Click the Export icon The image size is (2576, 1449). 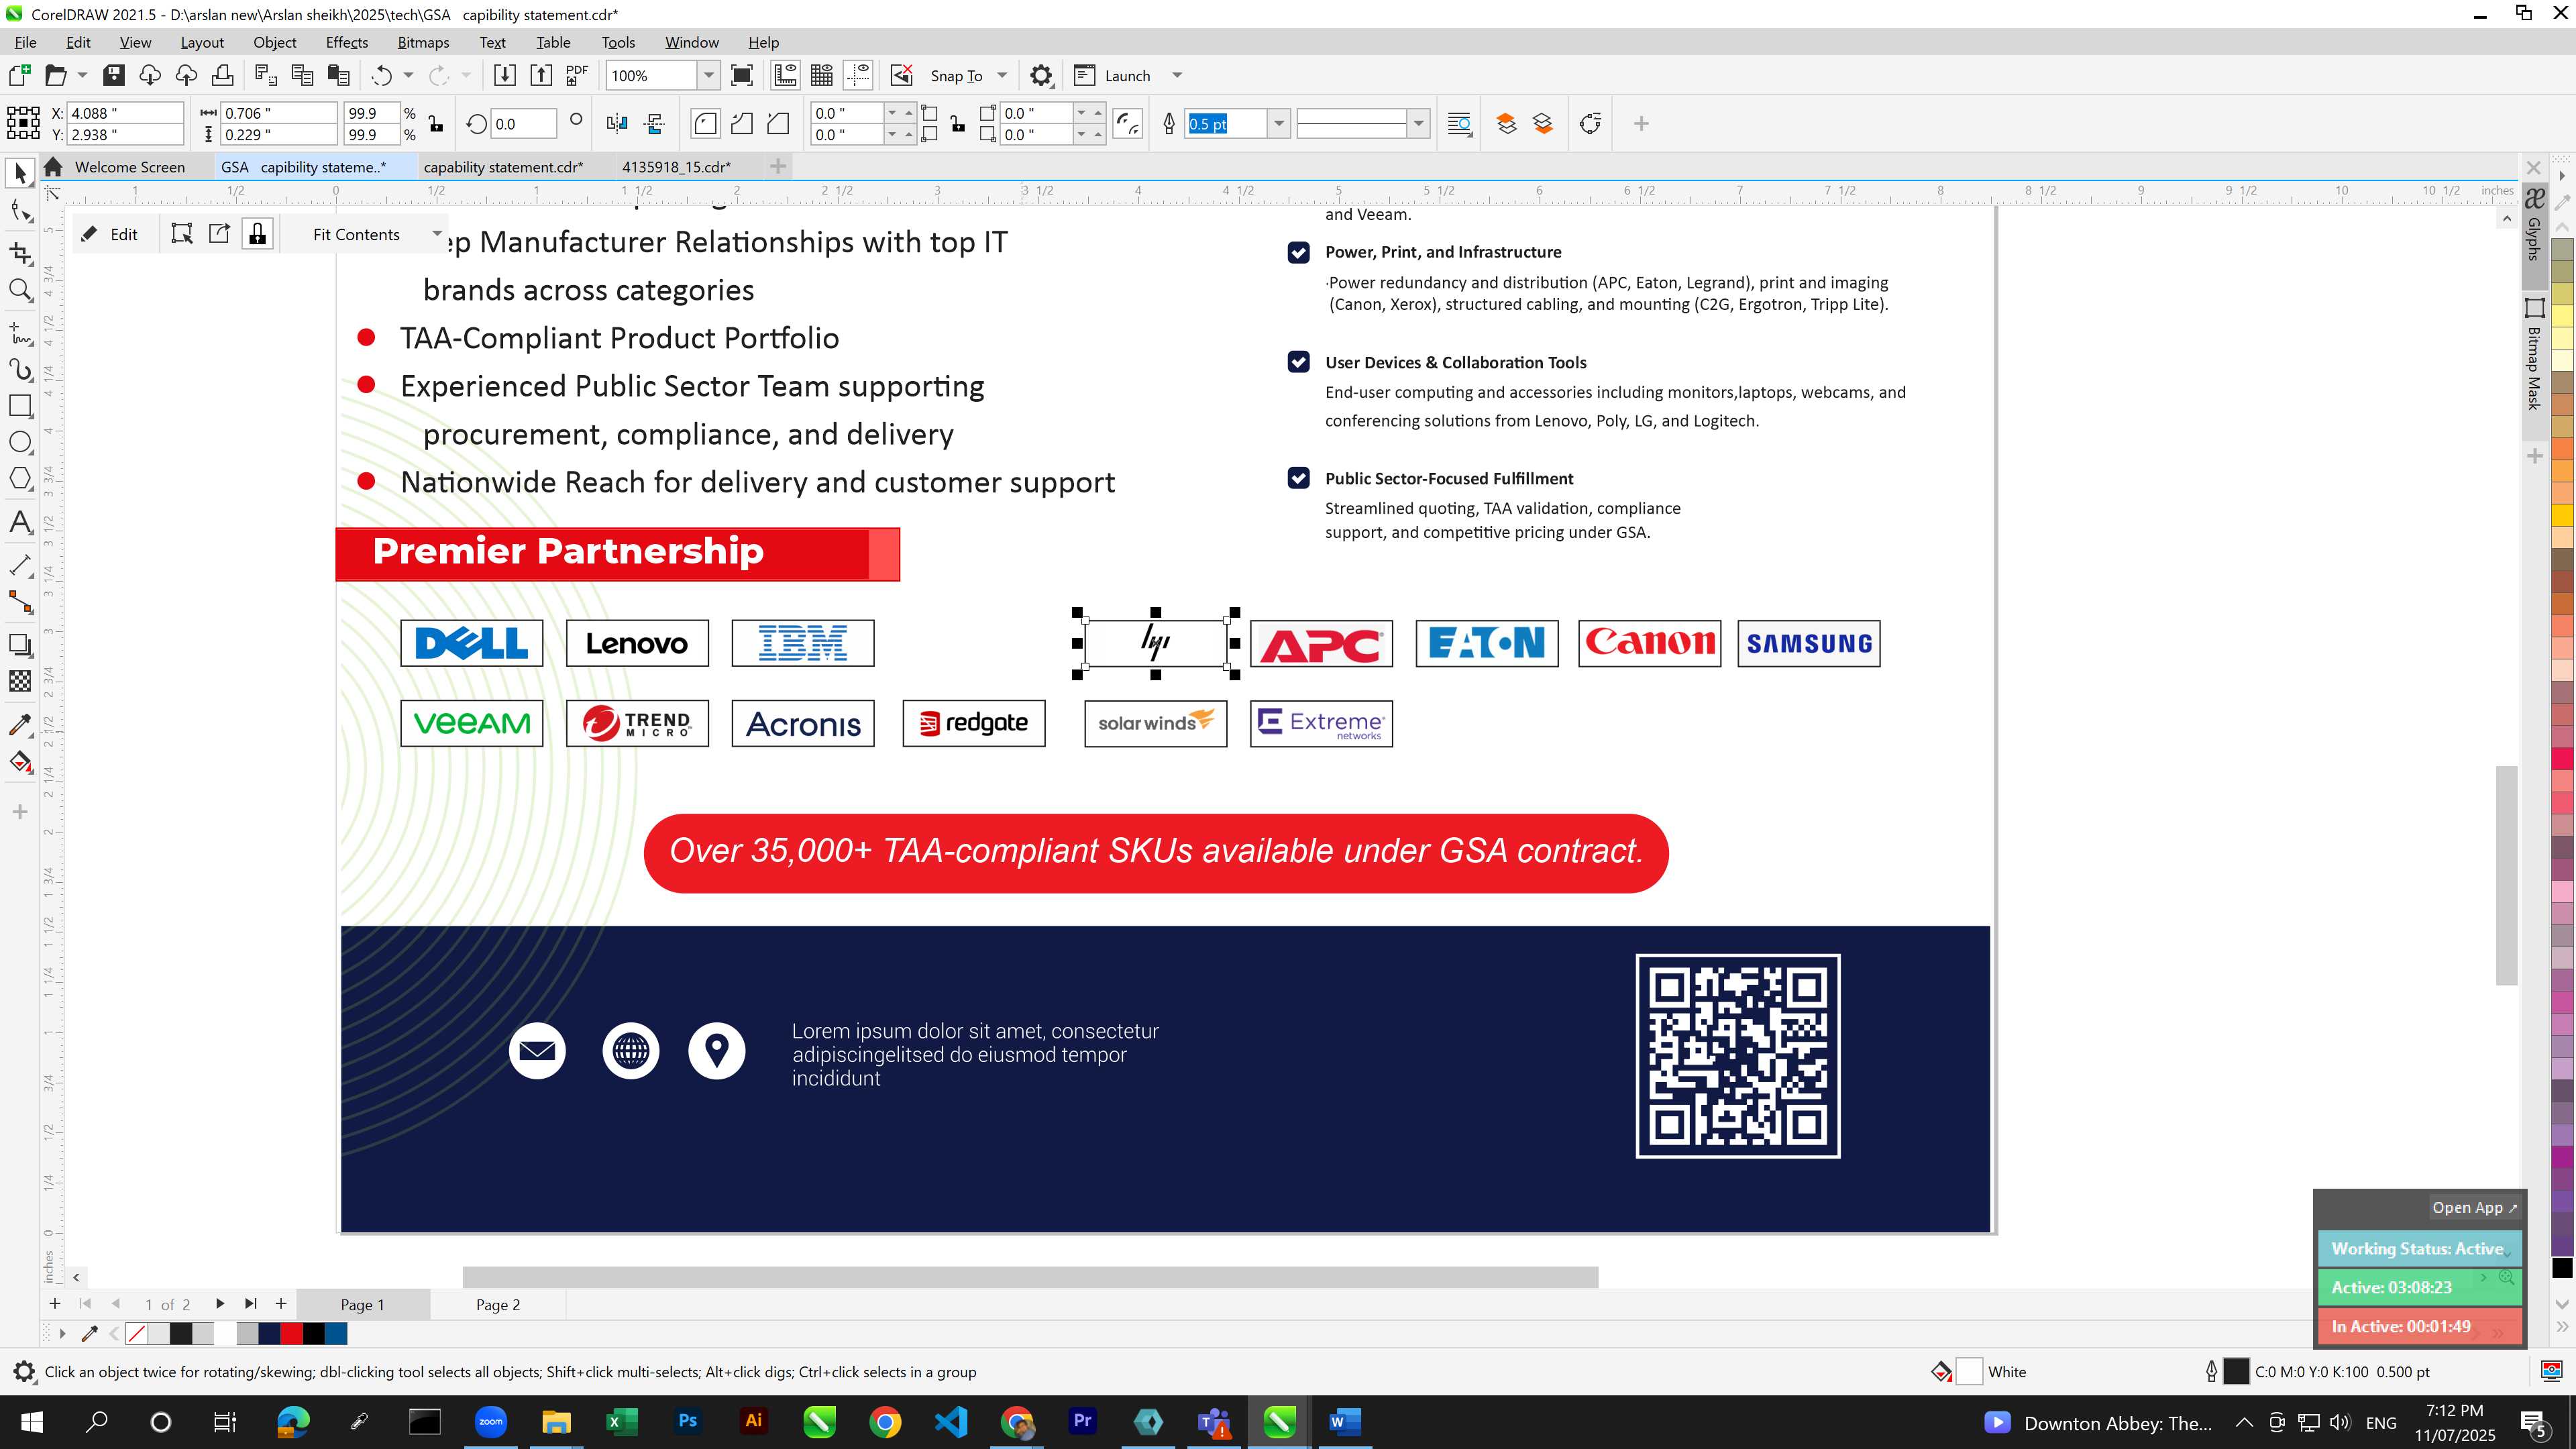pyautogui.click(x=541, y=75)
